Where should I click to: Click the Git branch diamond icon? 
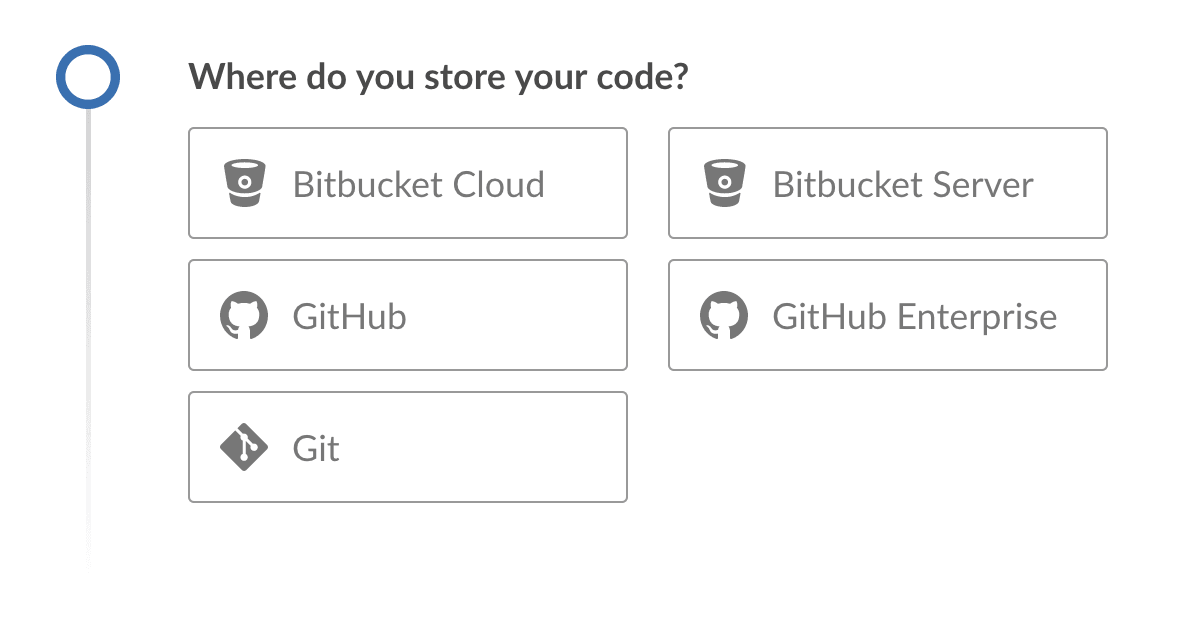click(x=245, y=447)
